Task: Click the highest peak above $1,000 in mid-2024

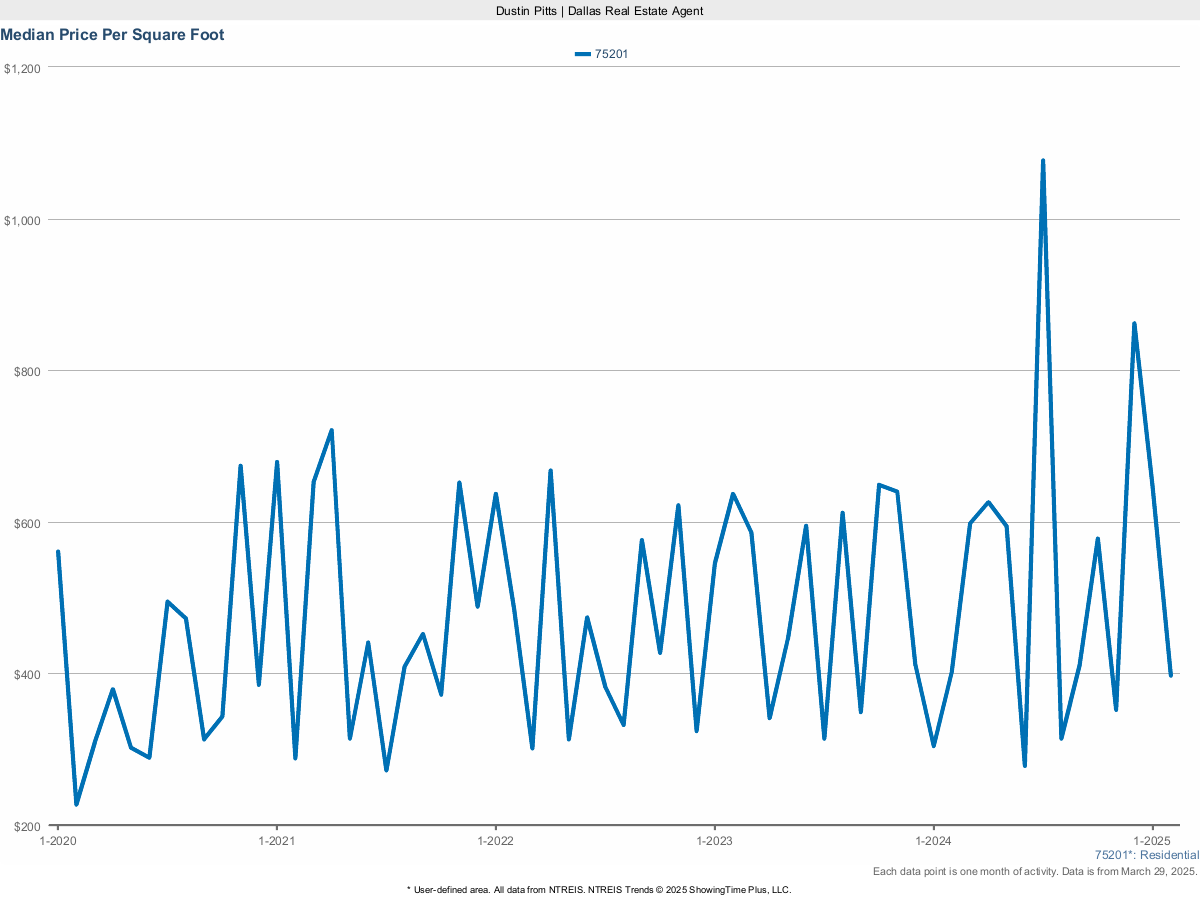Action: [1043, 161]
